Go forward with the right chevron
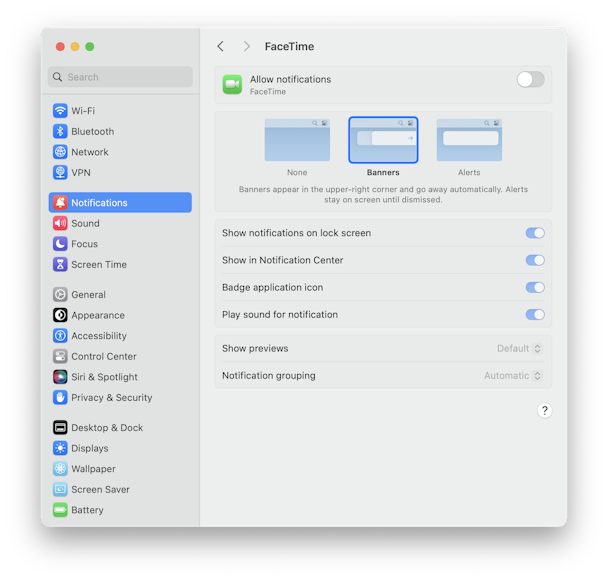The width and height of the screenshot is (608, 581). pos(247,47)
